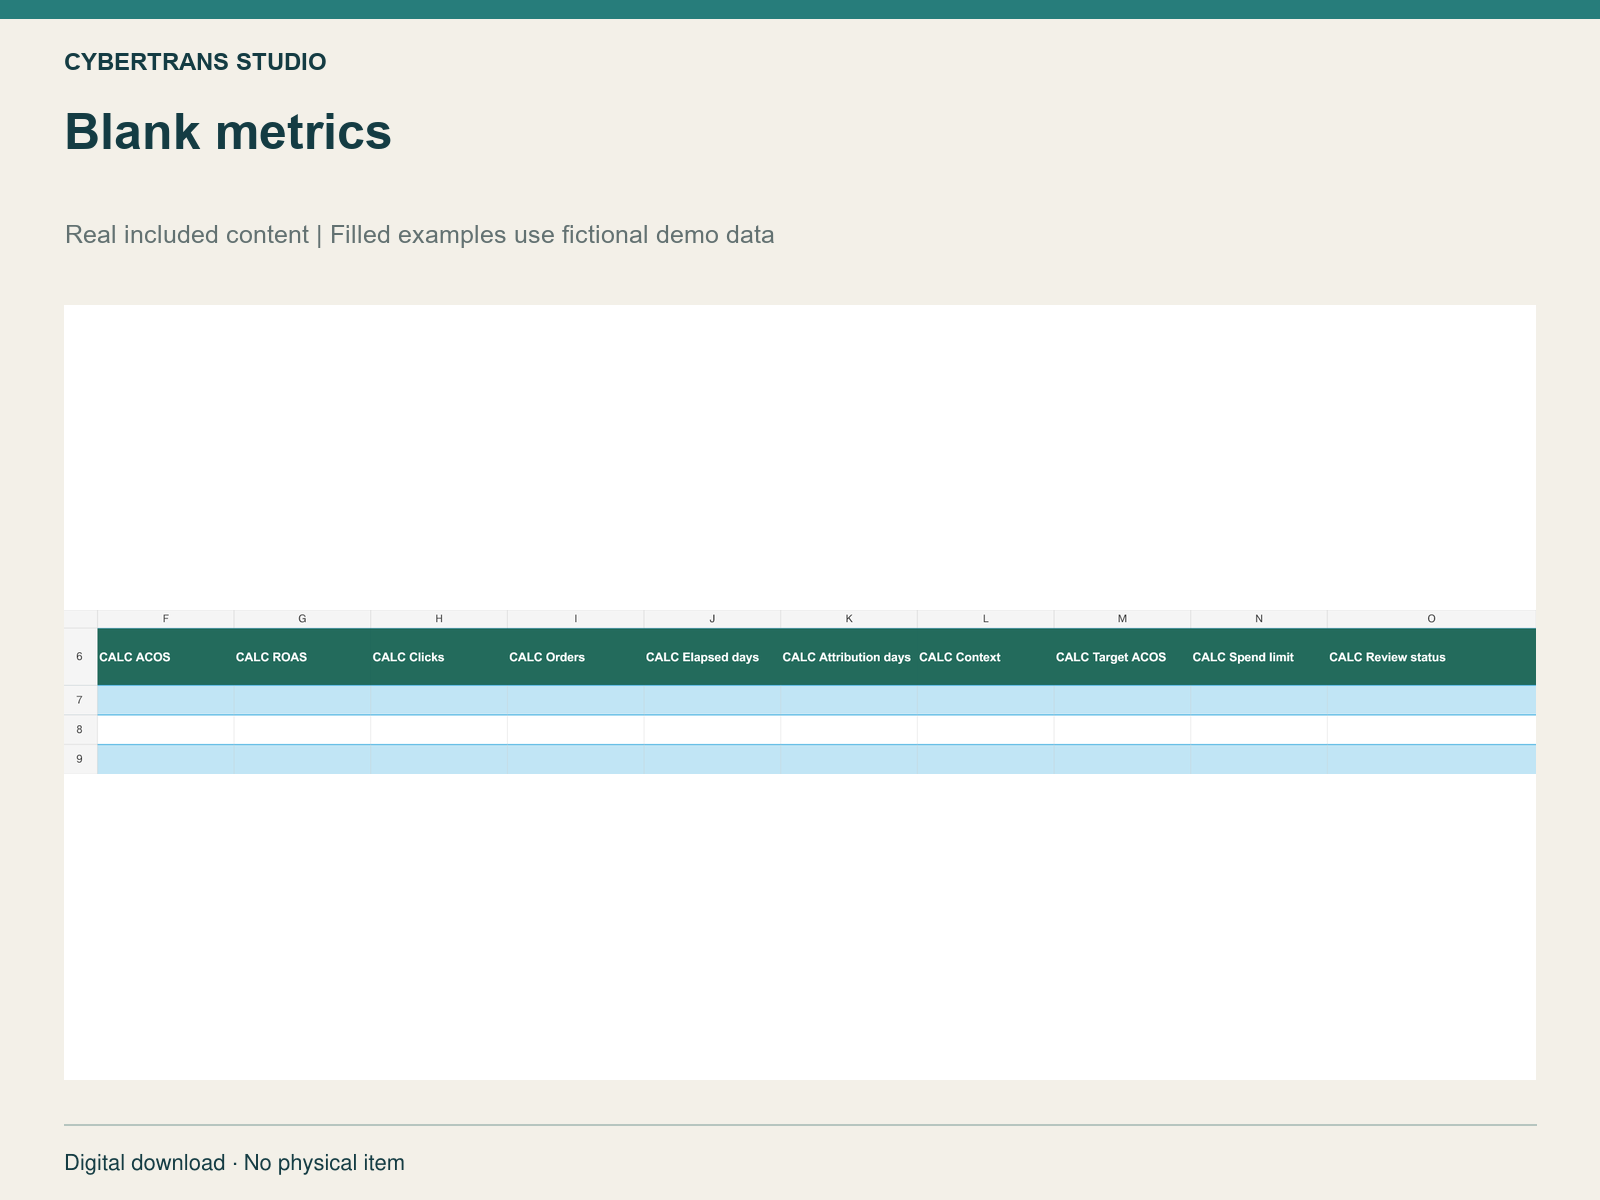Click the "Digital download · No physical item" footer
The width and height of the screenshot is (1600, 1200).
pos(235,1163)
